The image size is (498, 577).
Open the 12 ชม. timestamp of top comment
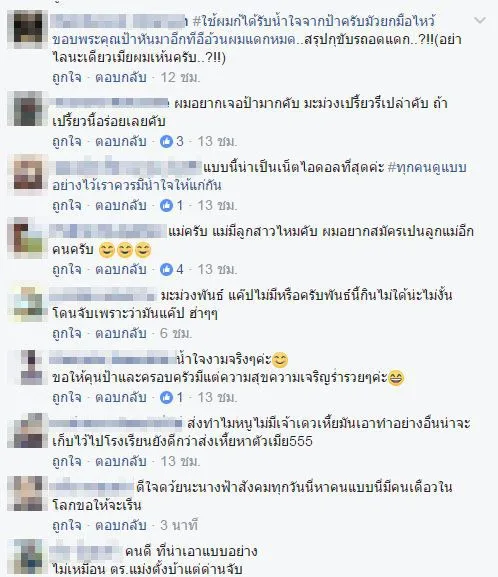click(x=180, y=77)
